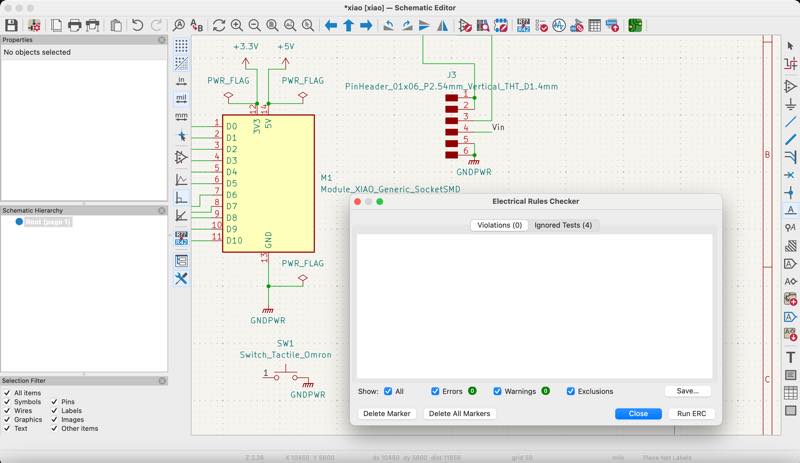Toggle full-window crosshair cursor
Viewport: 800px width, 463px height.
(x=181, y=136)
